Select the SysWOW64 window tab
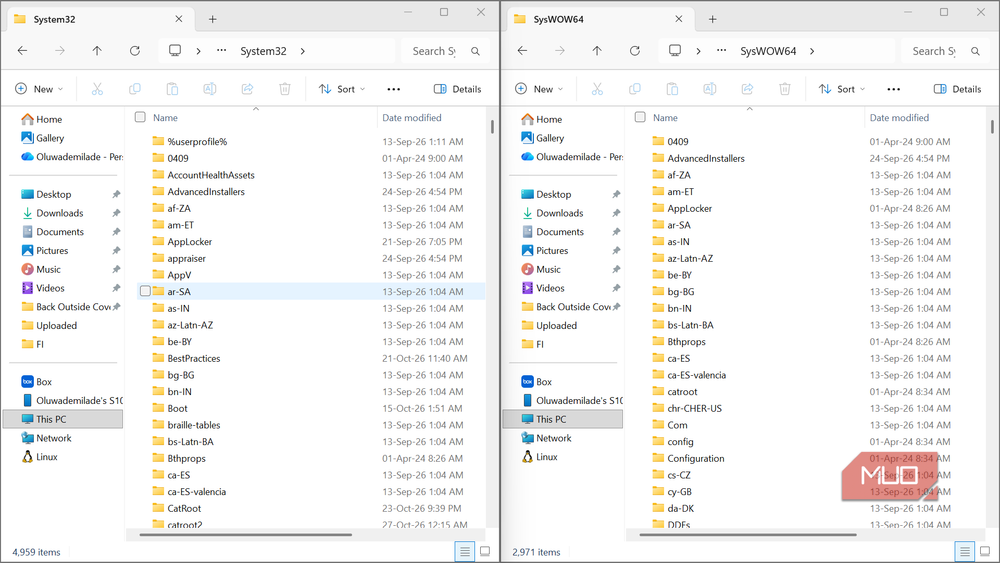This screenshot has height=563, width=1000. click(599, 19)
